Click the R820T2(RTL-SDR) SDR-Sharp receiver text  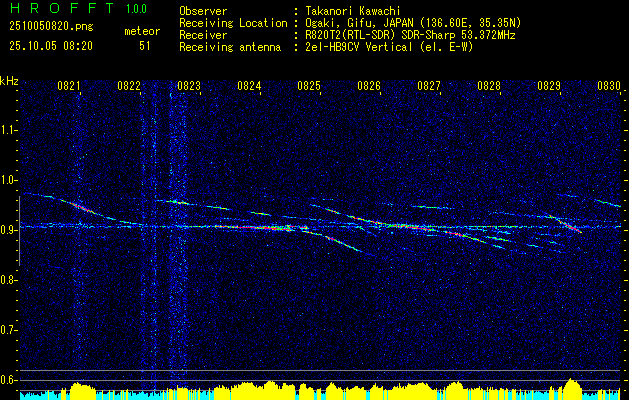click(x=410, y=35)
